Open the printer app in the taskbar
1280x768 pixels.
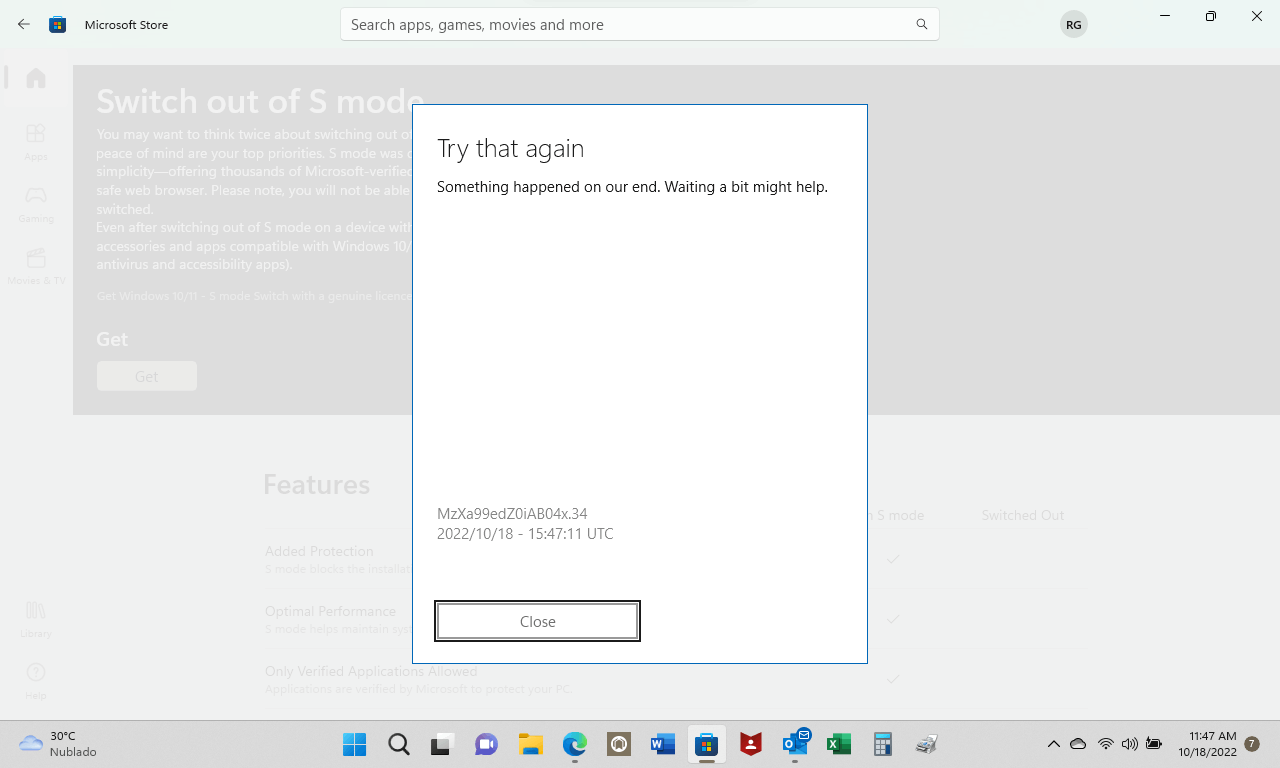click(x=927, y=744)
